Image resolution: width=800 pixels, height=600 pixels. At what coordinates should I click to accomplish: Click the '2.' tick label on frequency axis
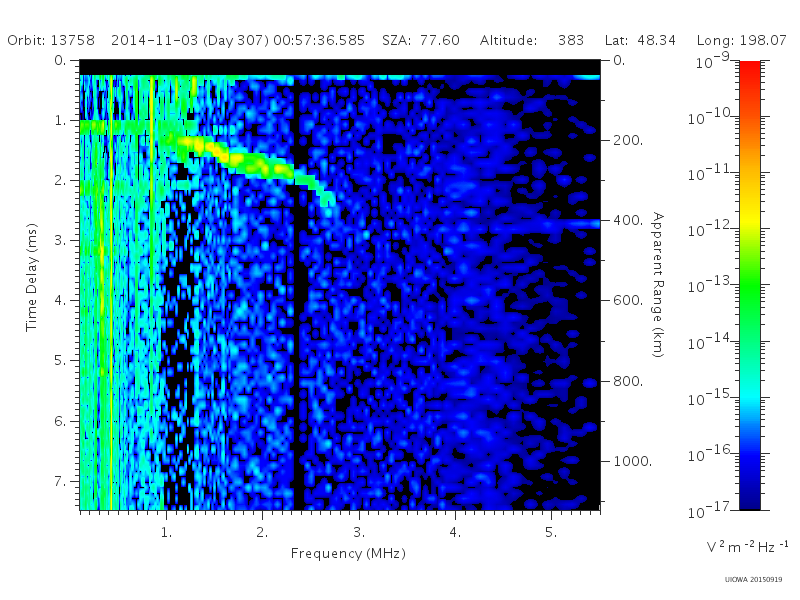point(262,532)
